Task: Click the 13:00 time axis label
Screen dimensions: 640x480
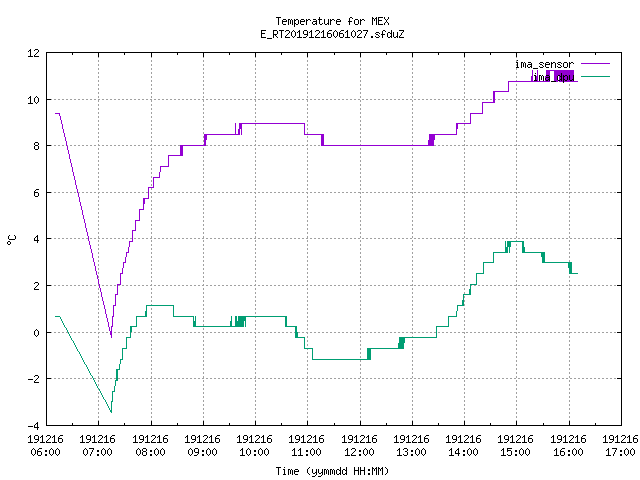Action: (411, 452)
